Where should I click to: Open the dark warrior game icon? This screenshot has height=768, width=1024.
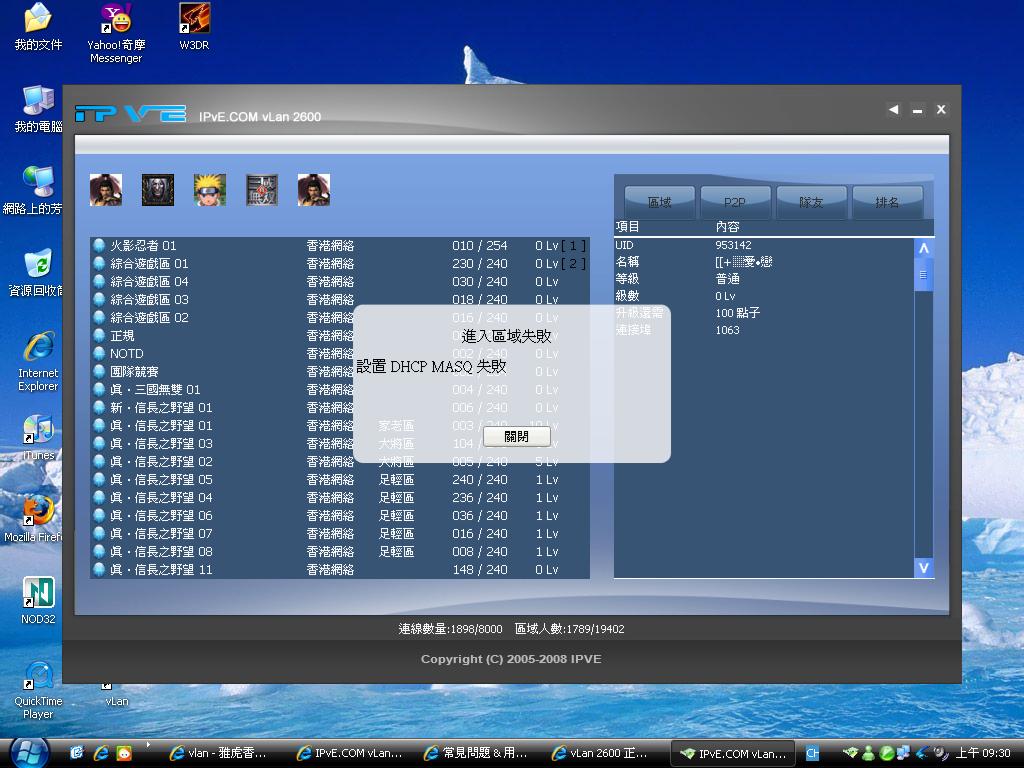(157, 189)
